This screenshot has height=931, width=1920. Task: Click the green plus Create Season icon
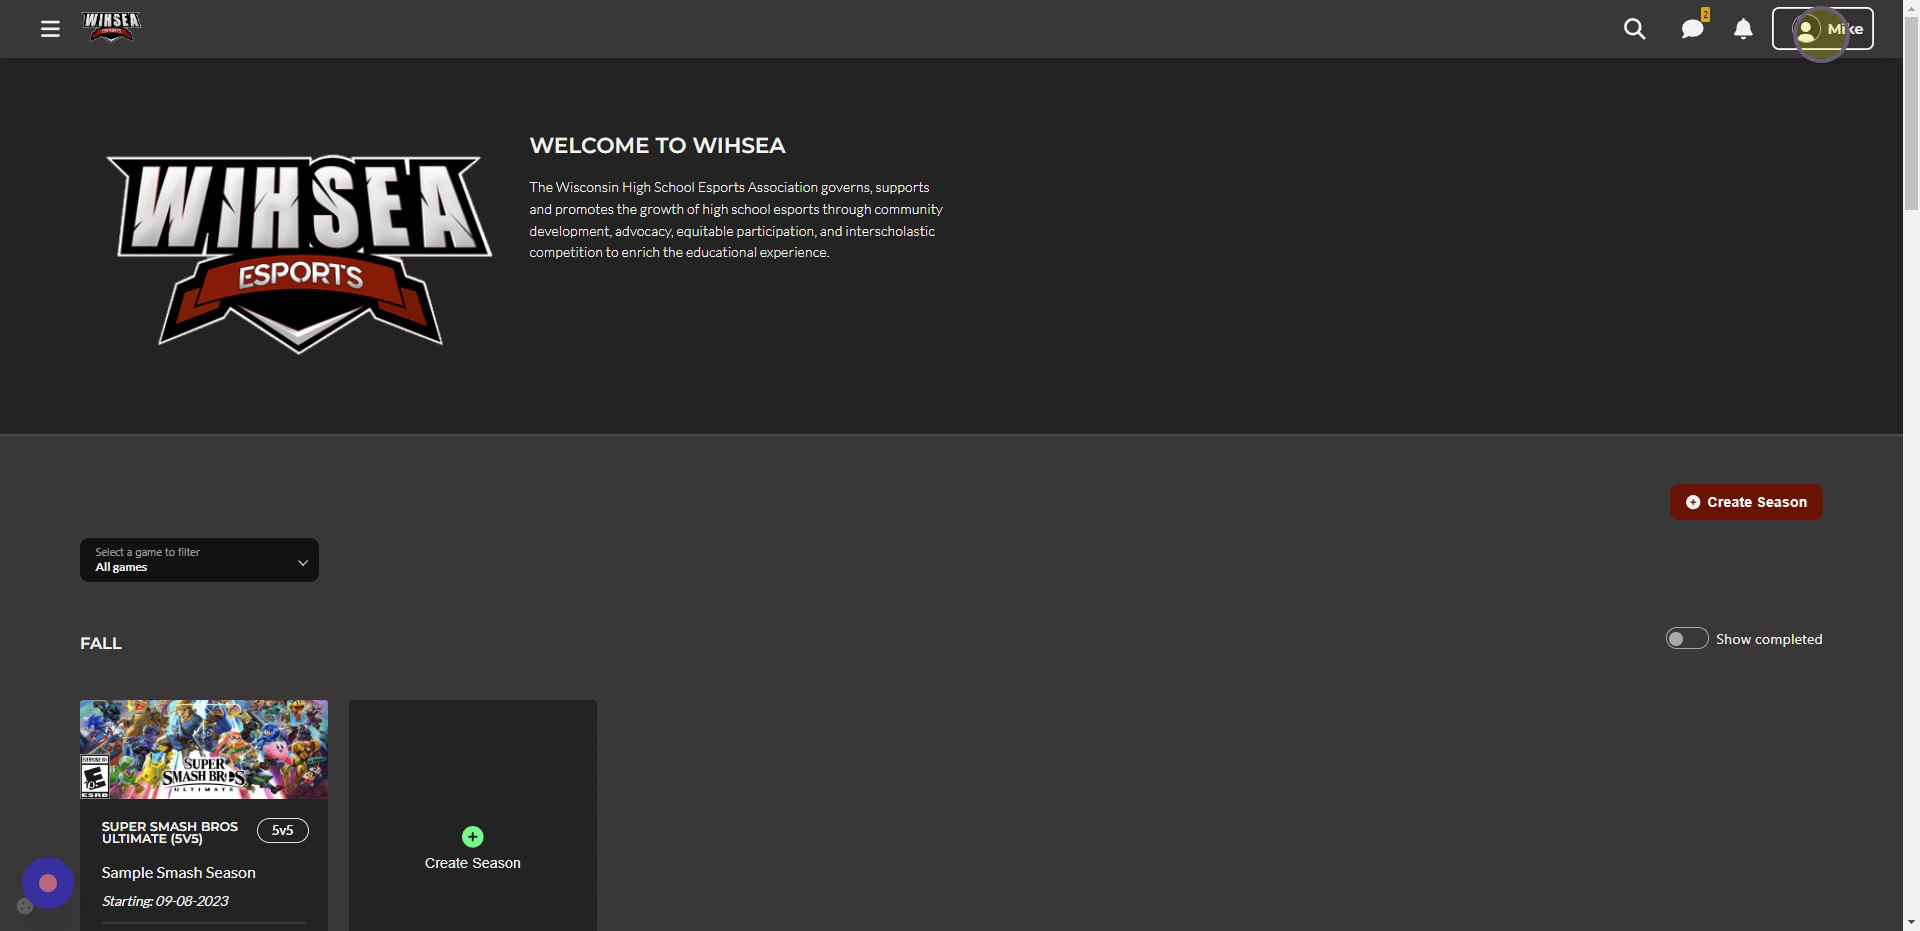click(x=473, y=836)
